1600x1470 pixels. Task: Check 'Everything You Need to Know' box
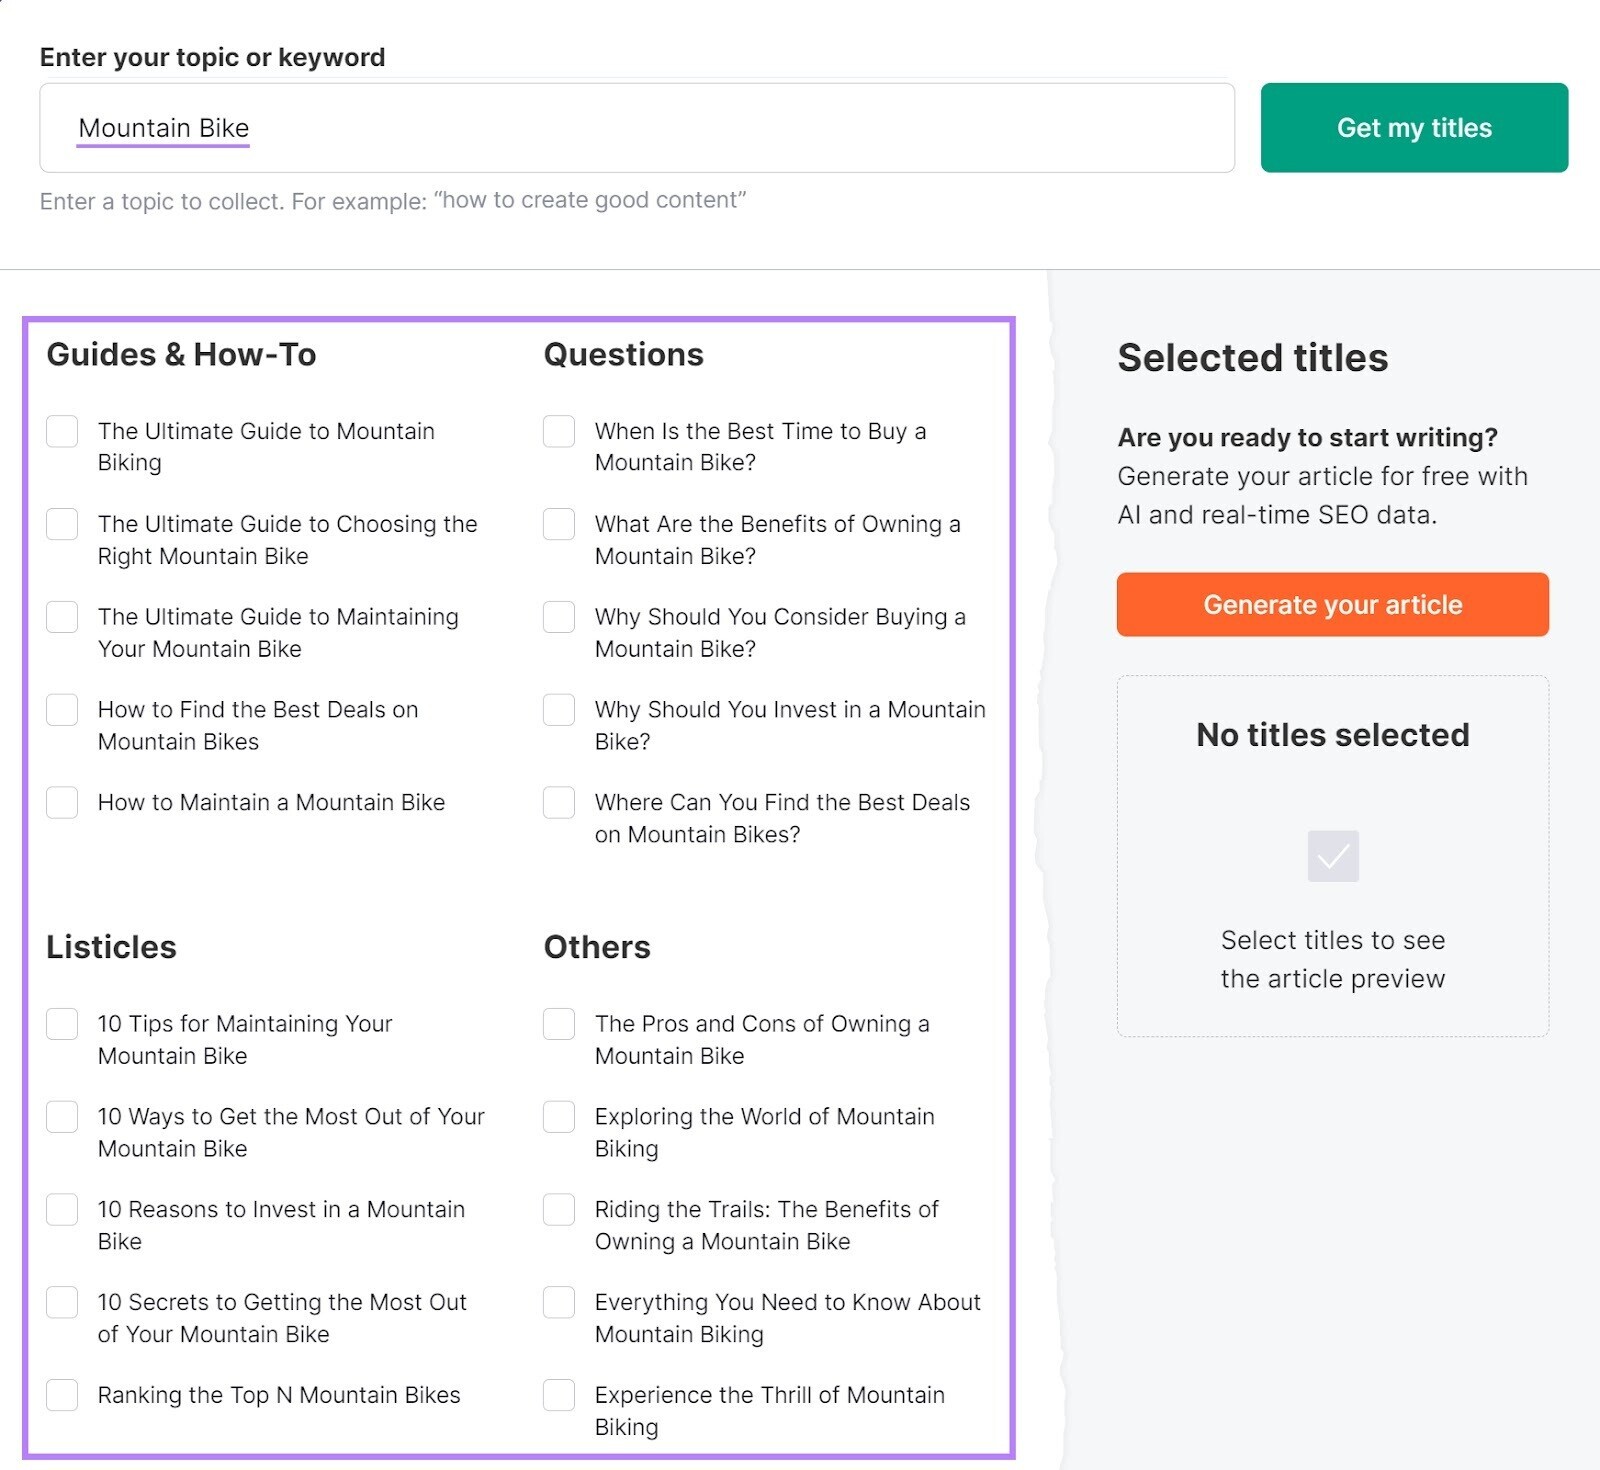[559, 1302]
